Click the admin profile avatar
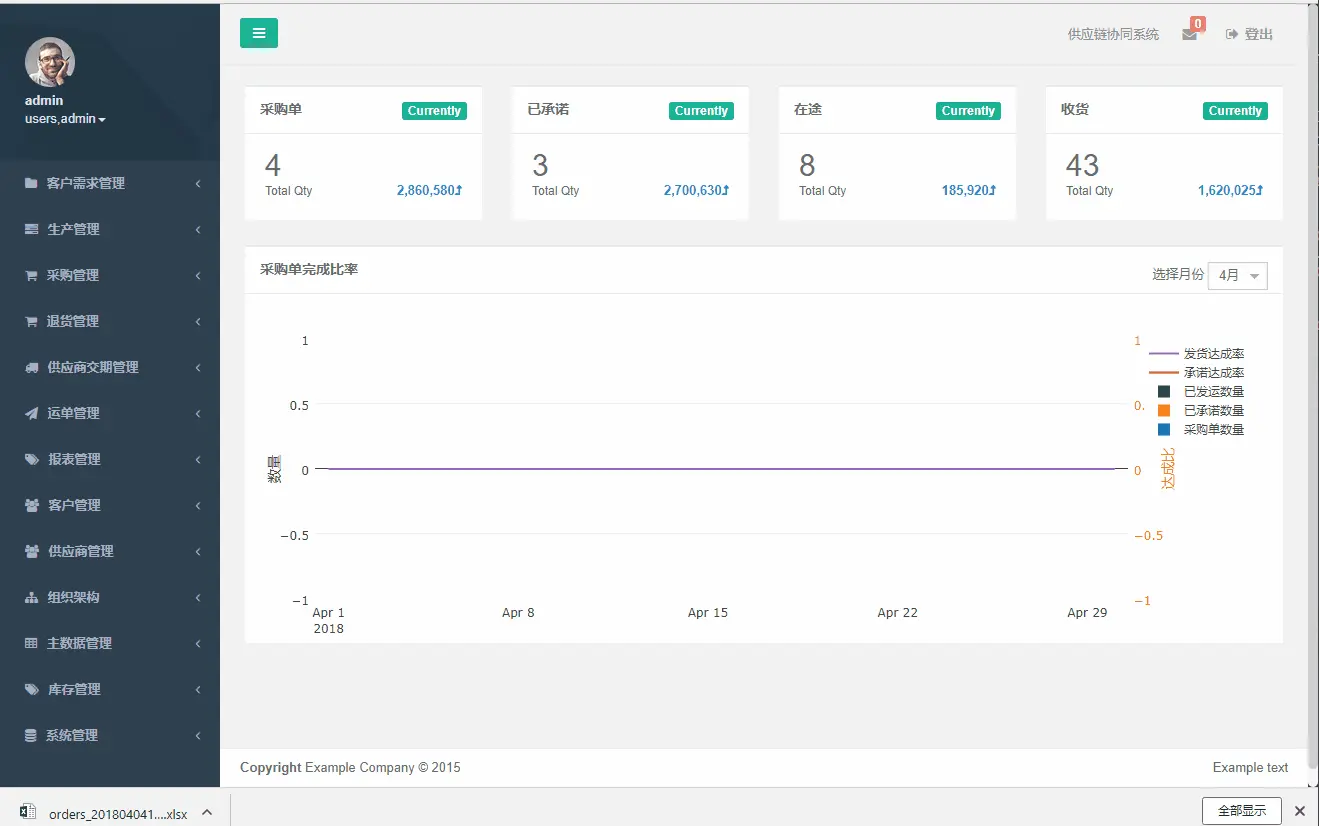This screenshot has width=1319, height=826. pyautogui.click(x=50, y=62)
